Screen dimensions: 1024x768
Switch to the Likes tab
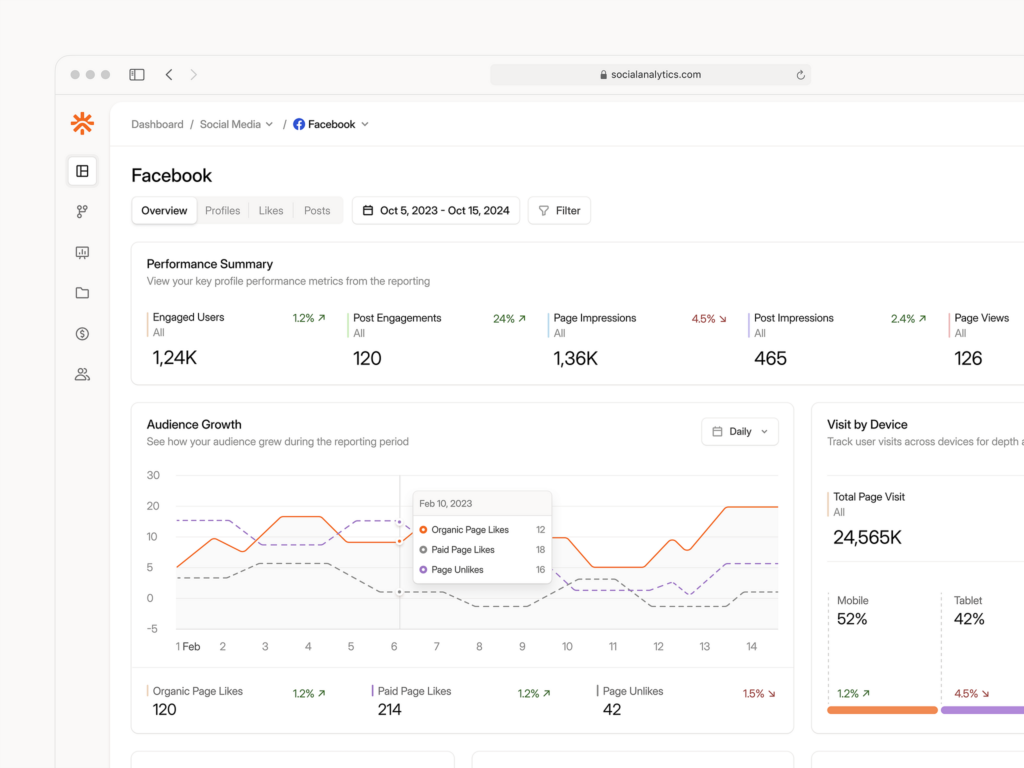tap(271, 211)
